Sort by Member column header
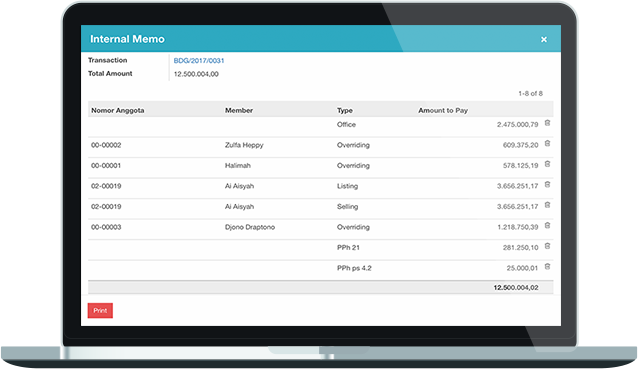The image size is (638, 369). 239,110
